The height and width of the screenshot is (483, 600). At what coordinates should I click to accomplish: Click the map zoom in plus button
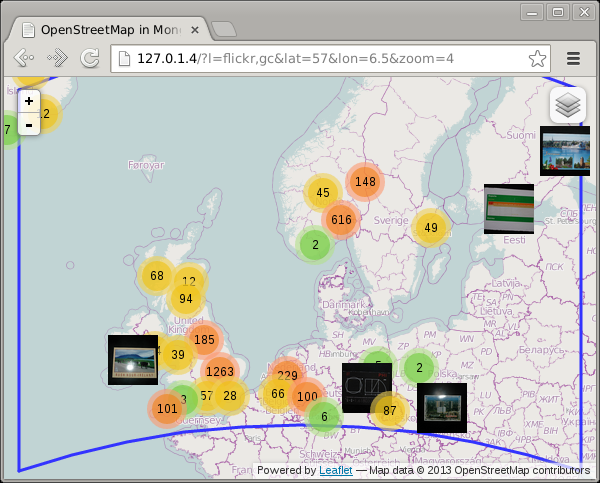29,101
